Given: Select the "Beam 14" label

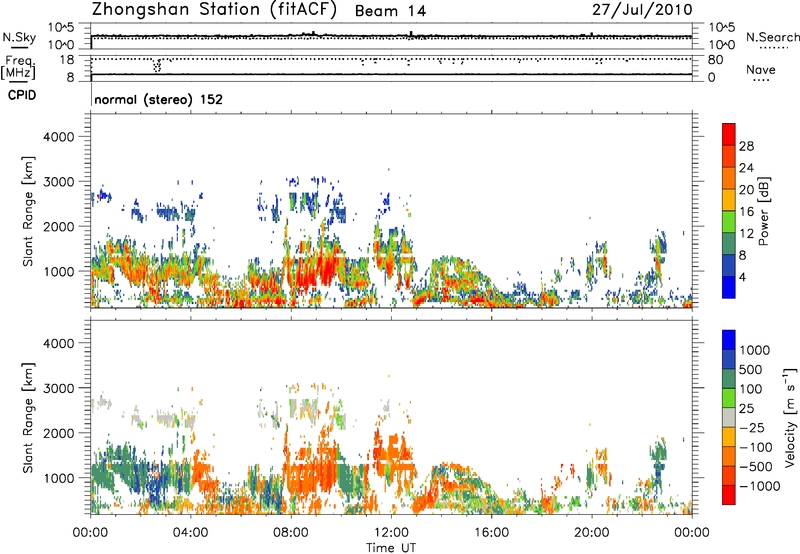Looking at the screenshot, I should point(390,11).
